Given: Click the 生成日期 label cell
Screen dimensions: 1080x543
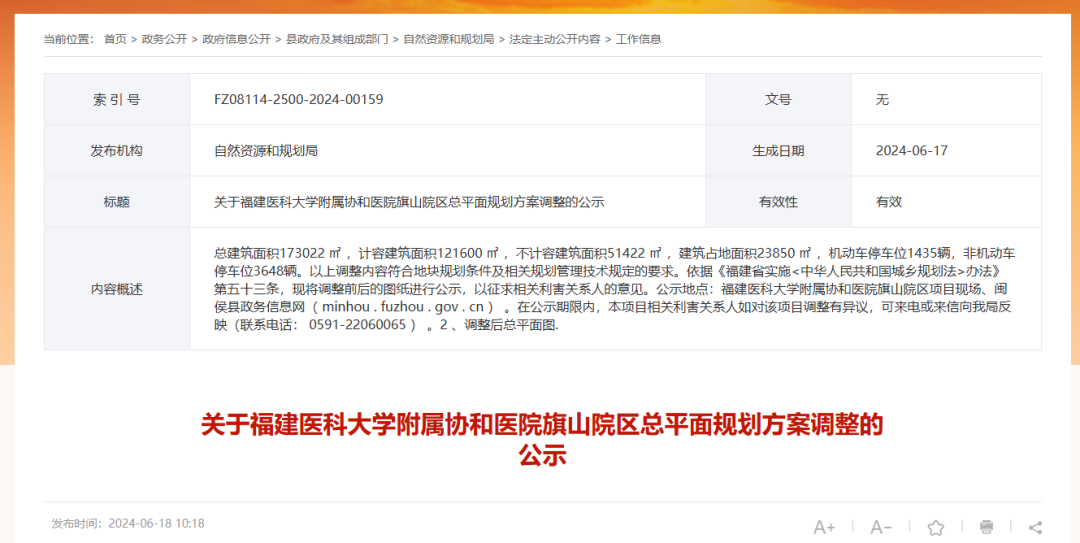Looking at the screenshot, I should click(x=778, y=150).
